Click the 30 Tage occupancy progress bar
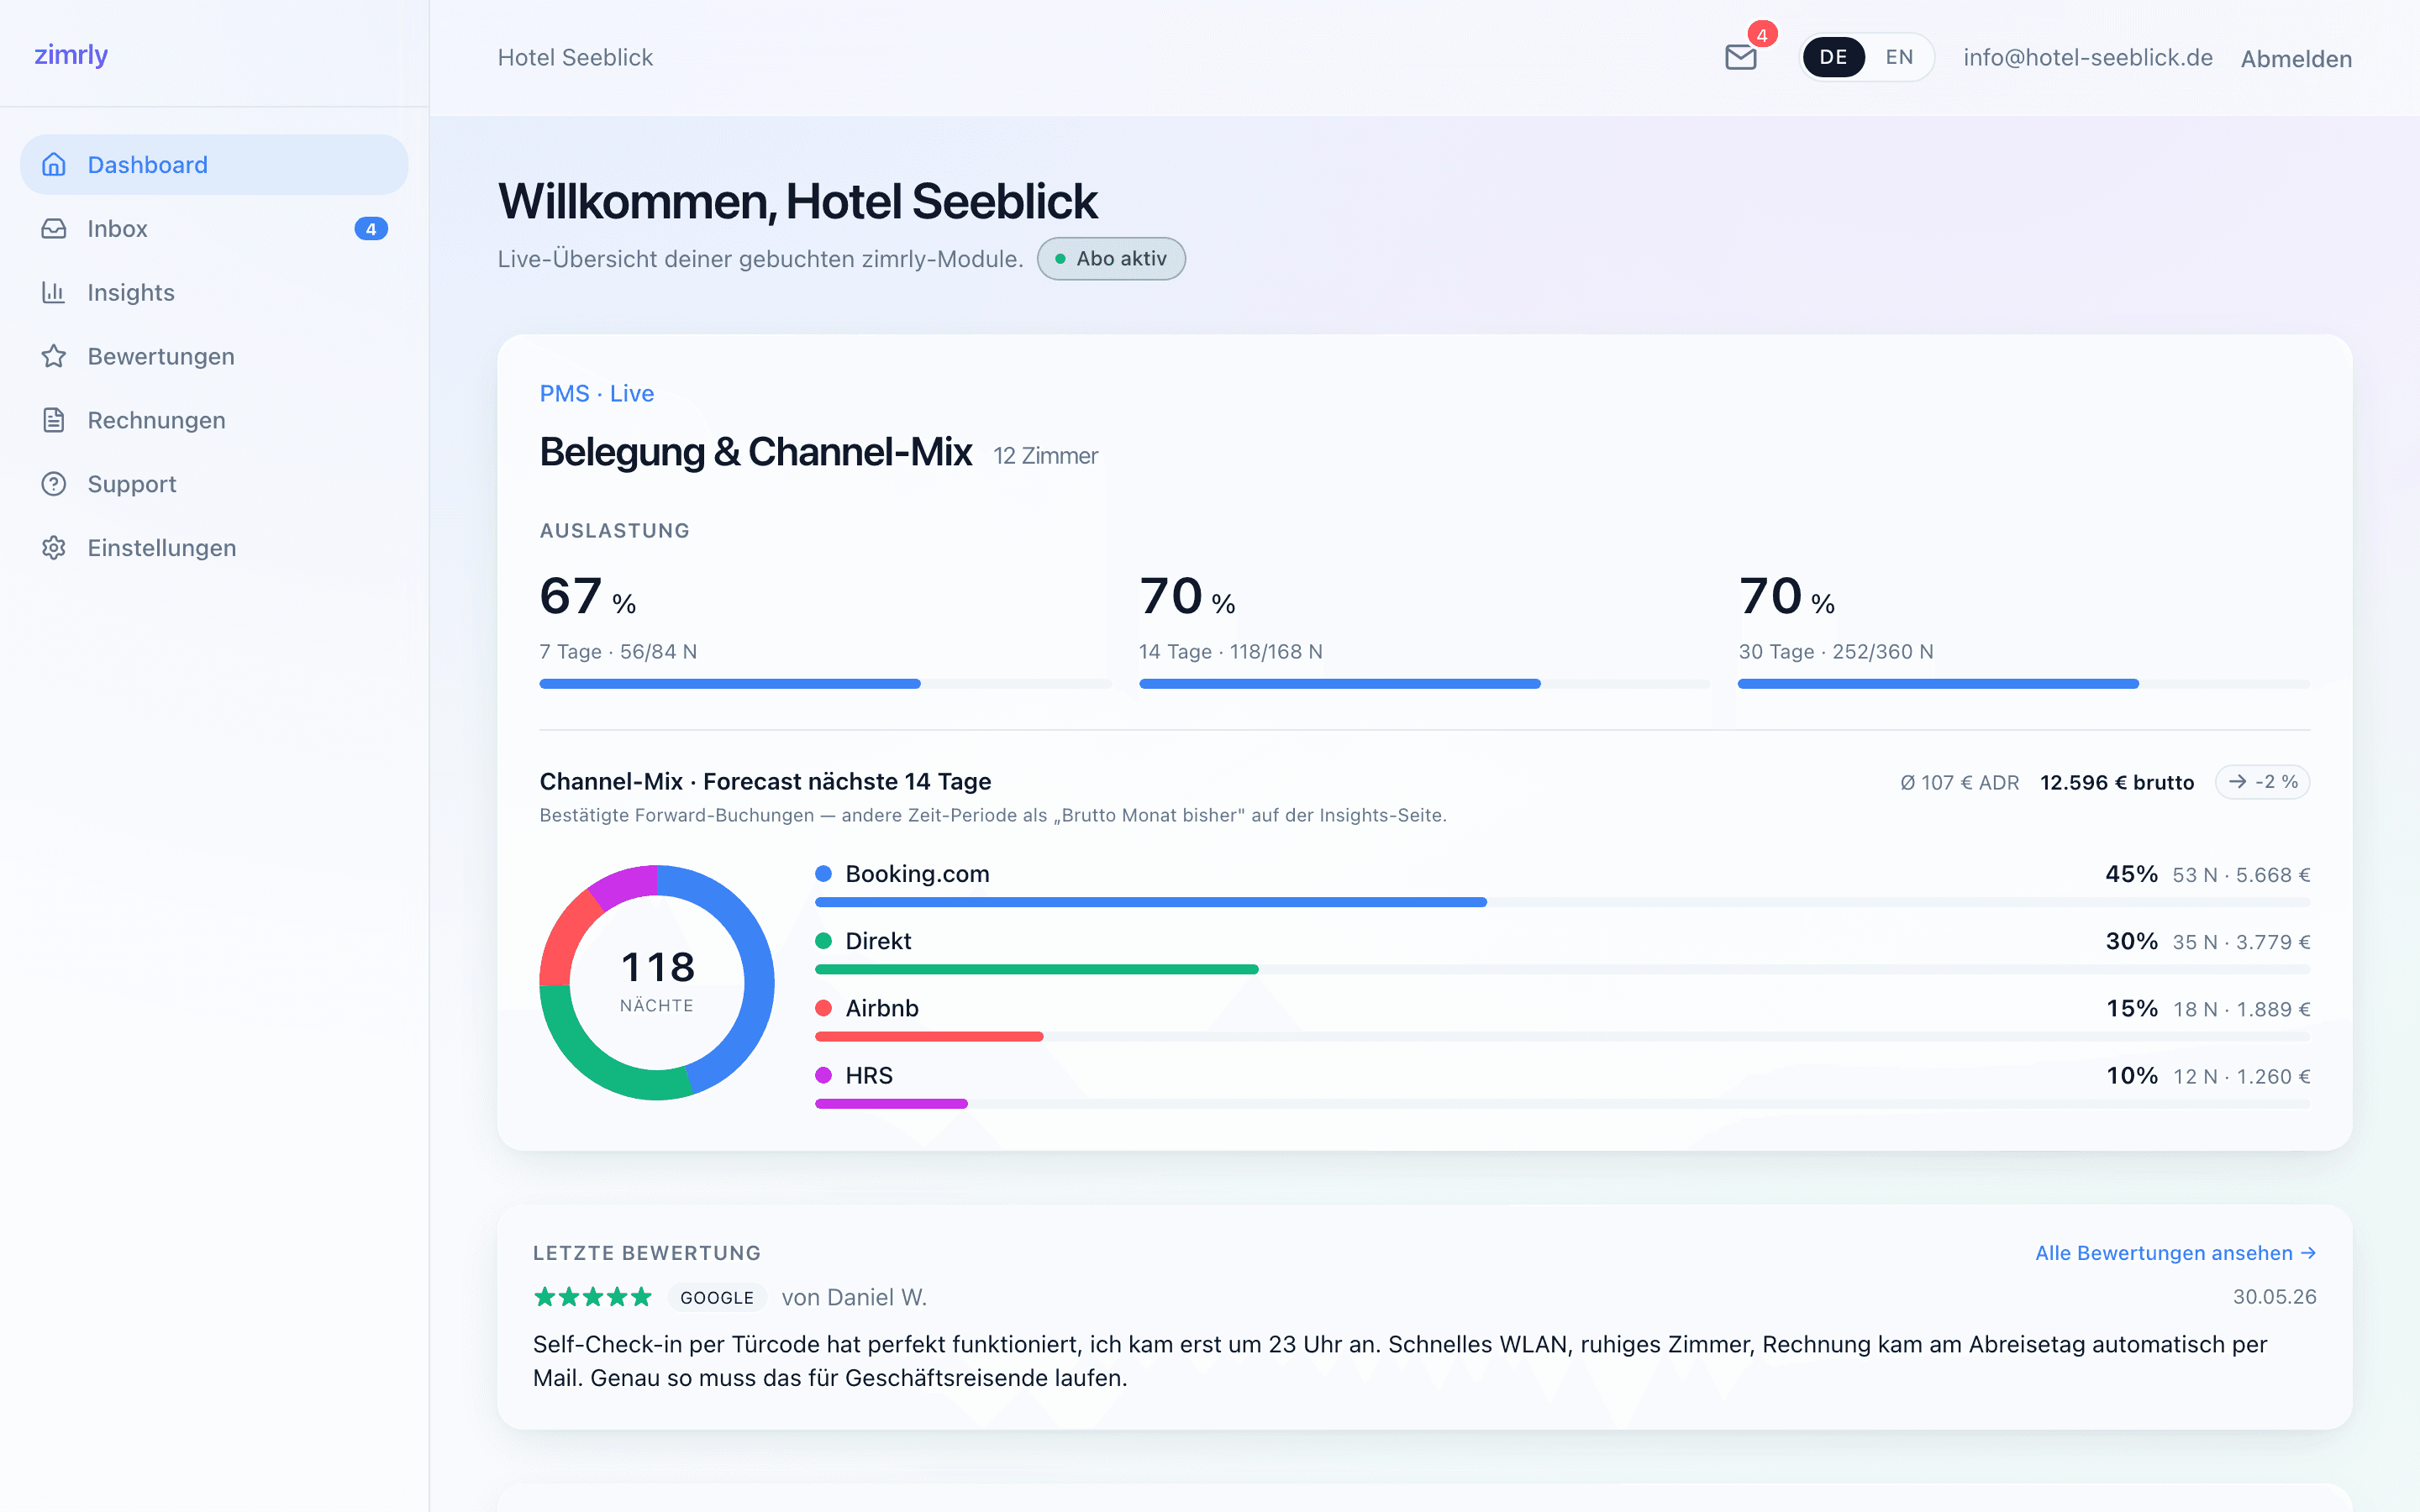 pyautogui.click(x=2024, y=684)
